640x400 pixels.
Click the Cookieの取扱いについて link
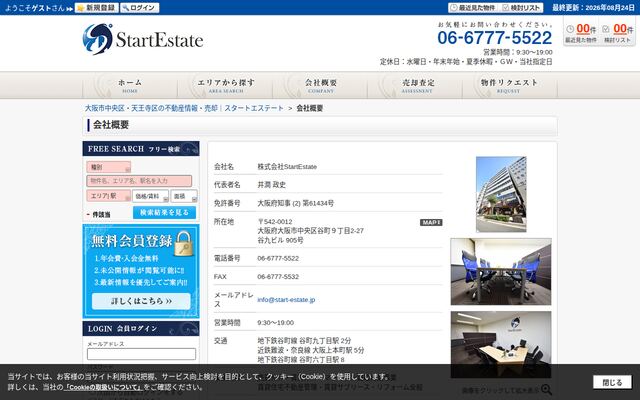point(103,387)
